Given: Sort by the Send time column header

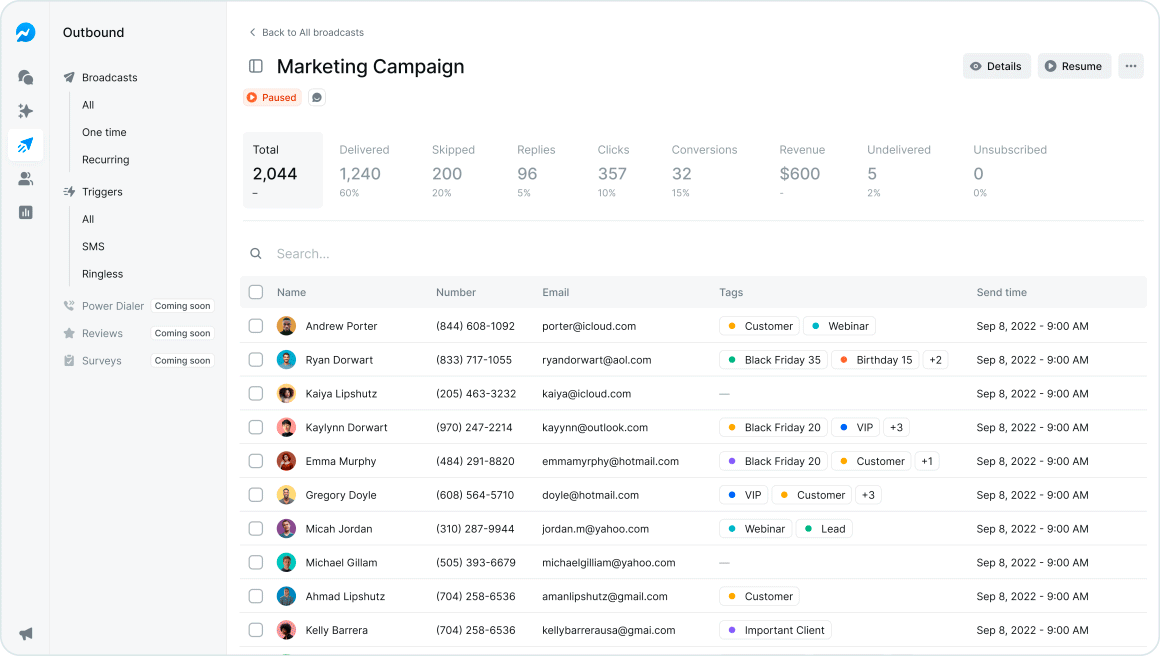Looking at the screenshot, I should 1001,292.
